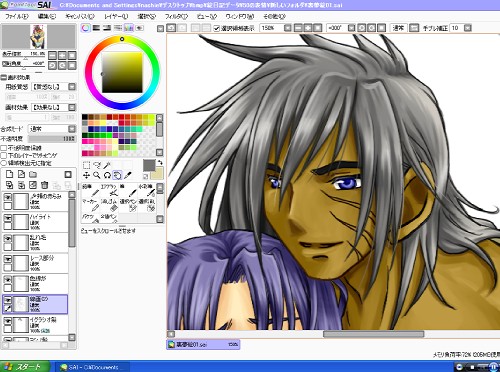Zoom in with navigator plus button
Screen dimensions: 500x372
click(x=62, y=55)
